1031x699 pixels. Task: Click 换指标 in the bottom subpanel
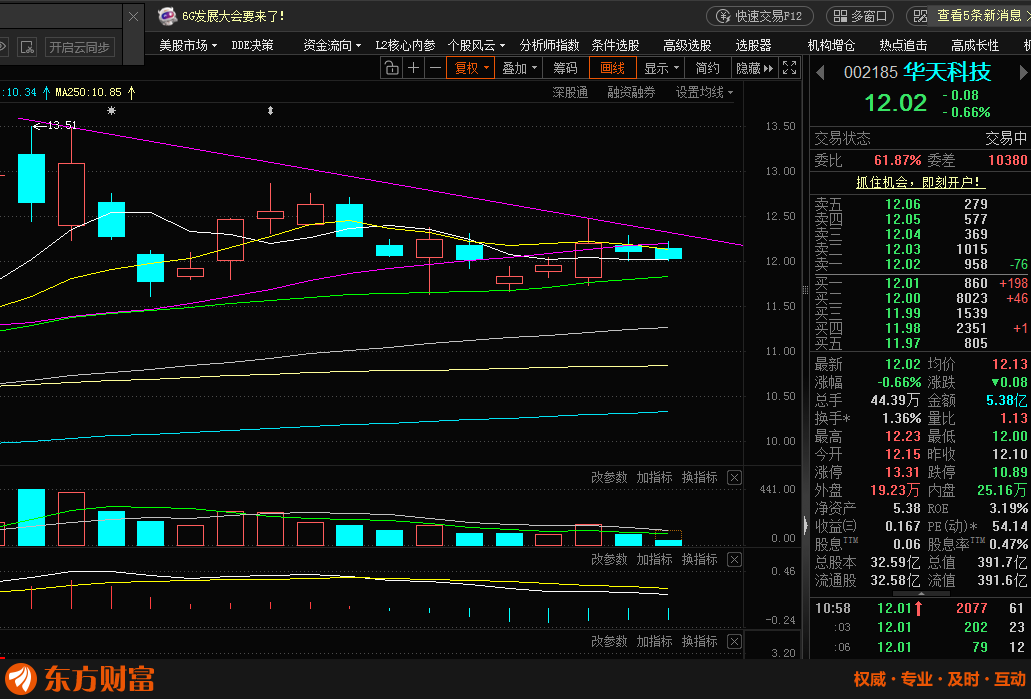tap(699, 642)
